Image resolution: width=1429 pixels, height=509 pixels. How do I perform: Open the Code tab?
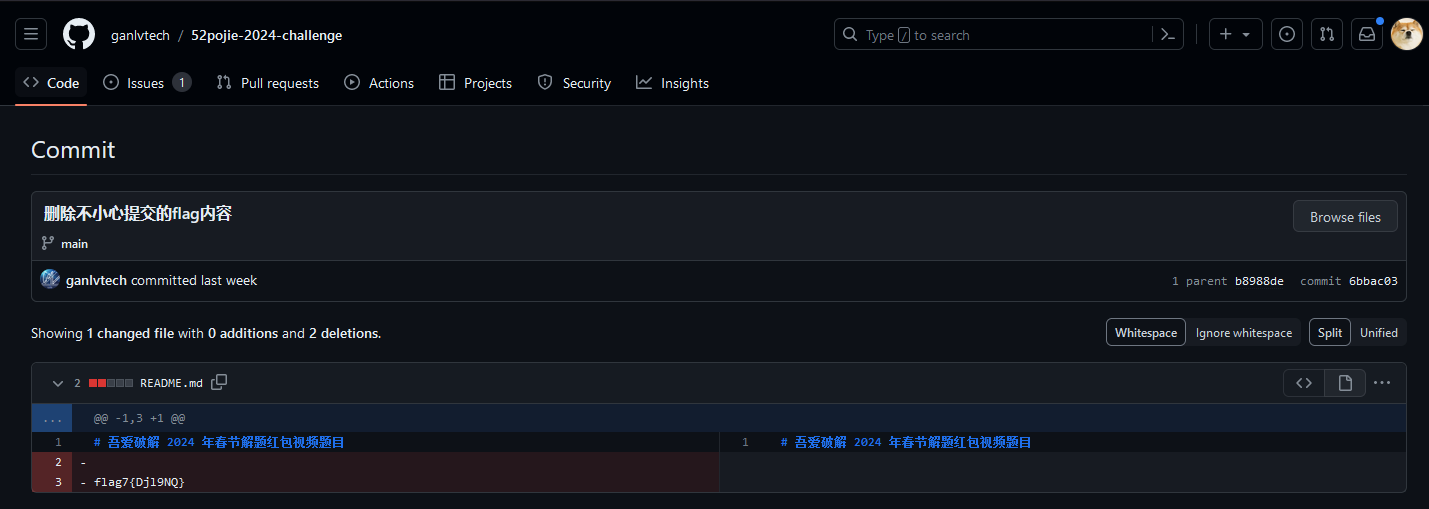point(51,83)
